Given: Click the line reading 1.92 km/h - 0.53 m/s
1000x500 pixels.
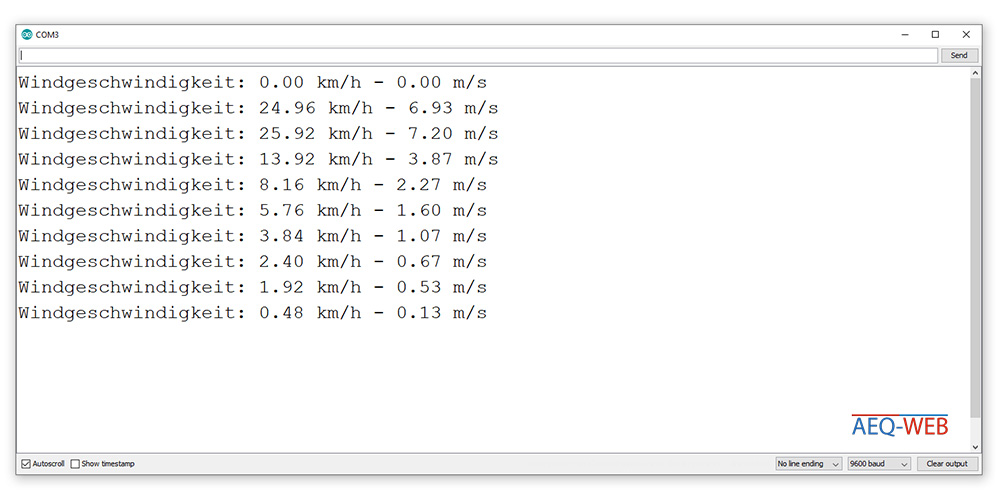Looking at the screenshot, I should coord(253,287).
